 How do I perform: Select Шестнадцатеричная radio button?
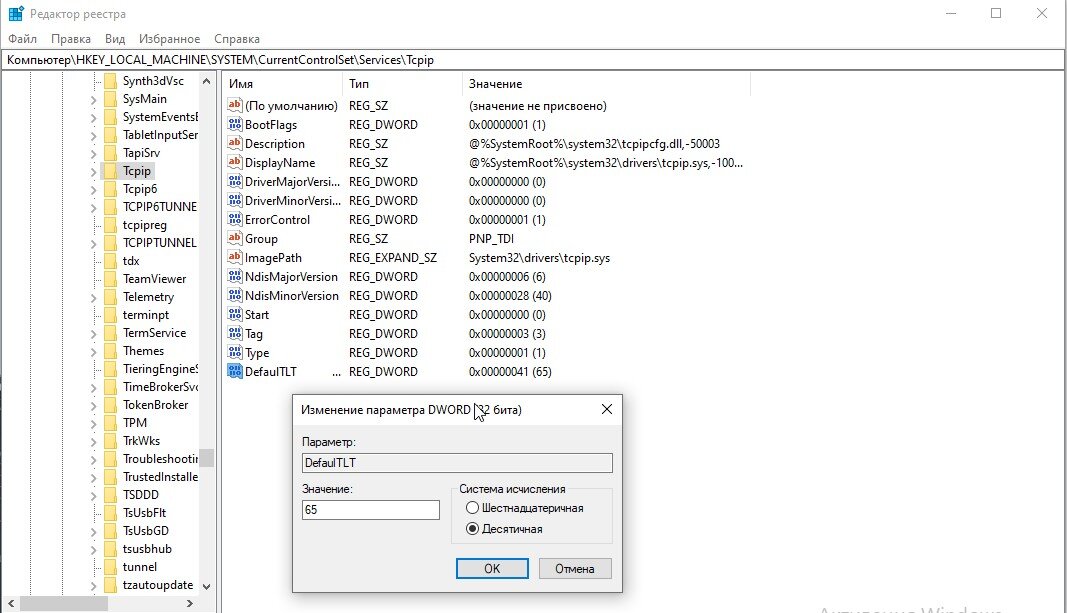472,508
